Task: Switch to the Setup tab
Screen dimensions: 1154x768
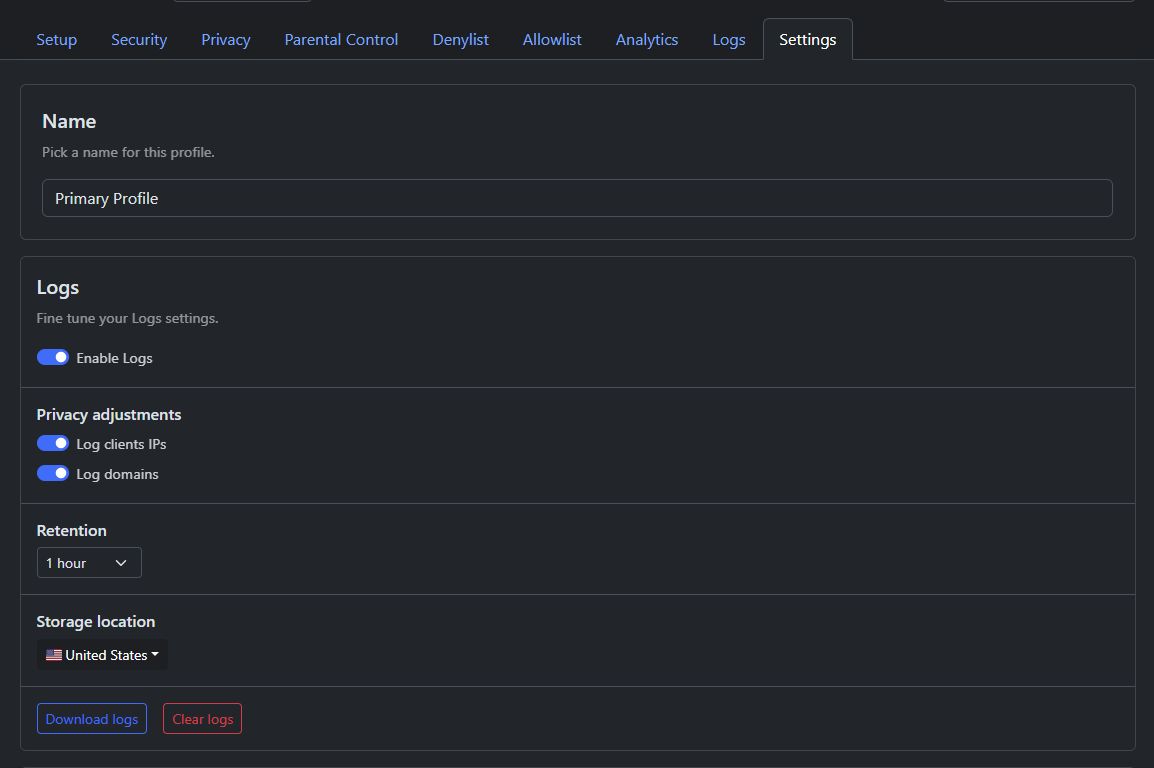Action: (x=56, y=40)
